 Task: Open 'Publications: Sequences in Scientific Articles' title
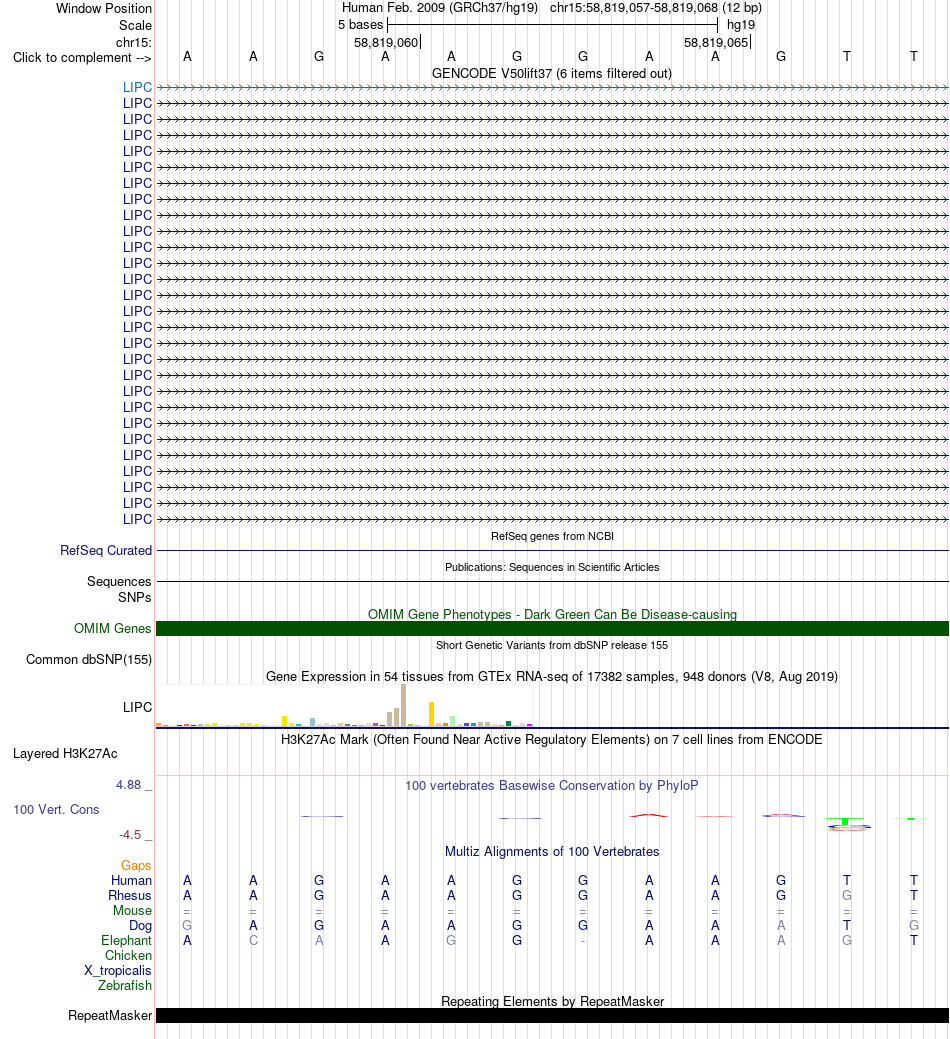coord(552,567)
